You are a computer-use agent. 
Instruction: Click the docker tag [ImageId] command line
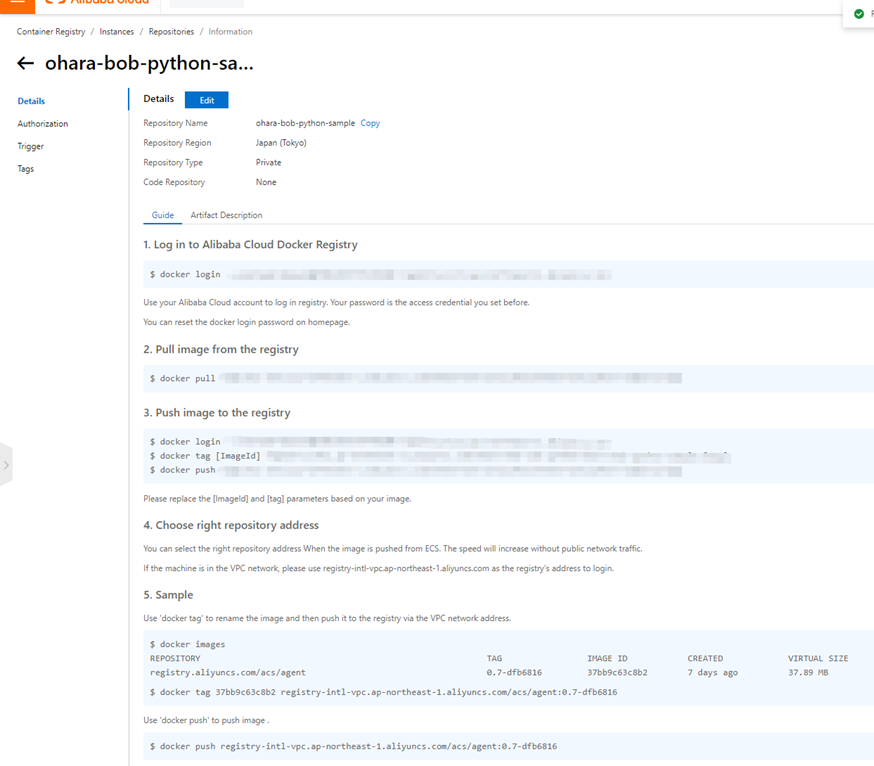pos(440,456)
